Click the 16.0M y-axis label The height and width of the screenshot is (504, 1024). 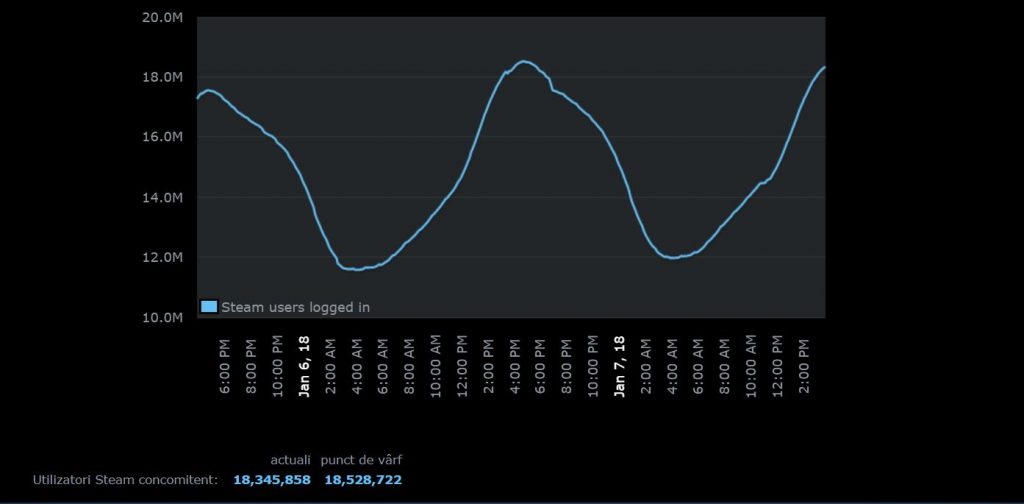tap(161, 137)
